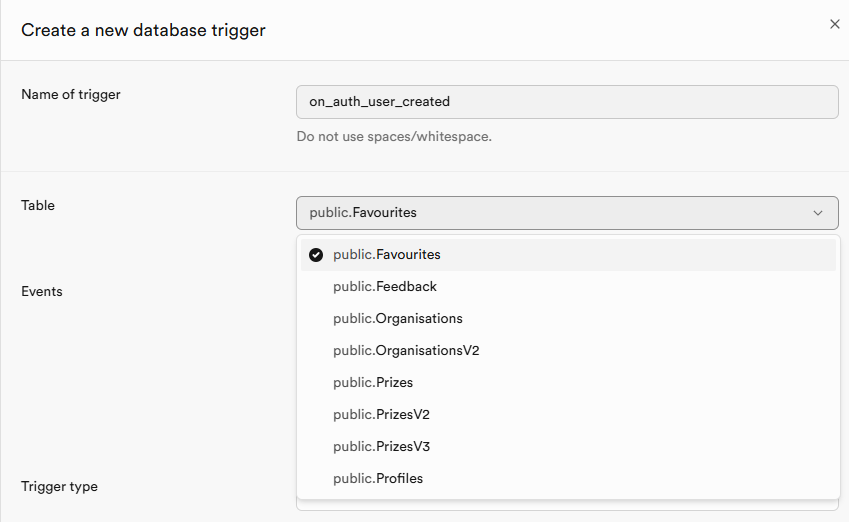Select public.Prizes as the table
849x522 pixels.
point(373,383)
